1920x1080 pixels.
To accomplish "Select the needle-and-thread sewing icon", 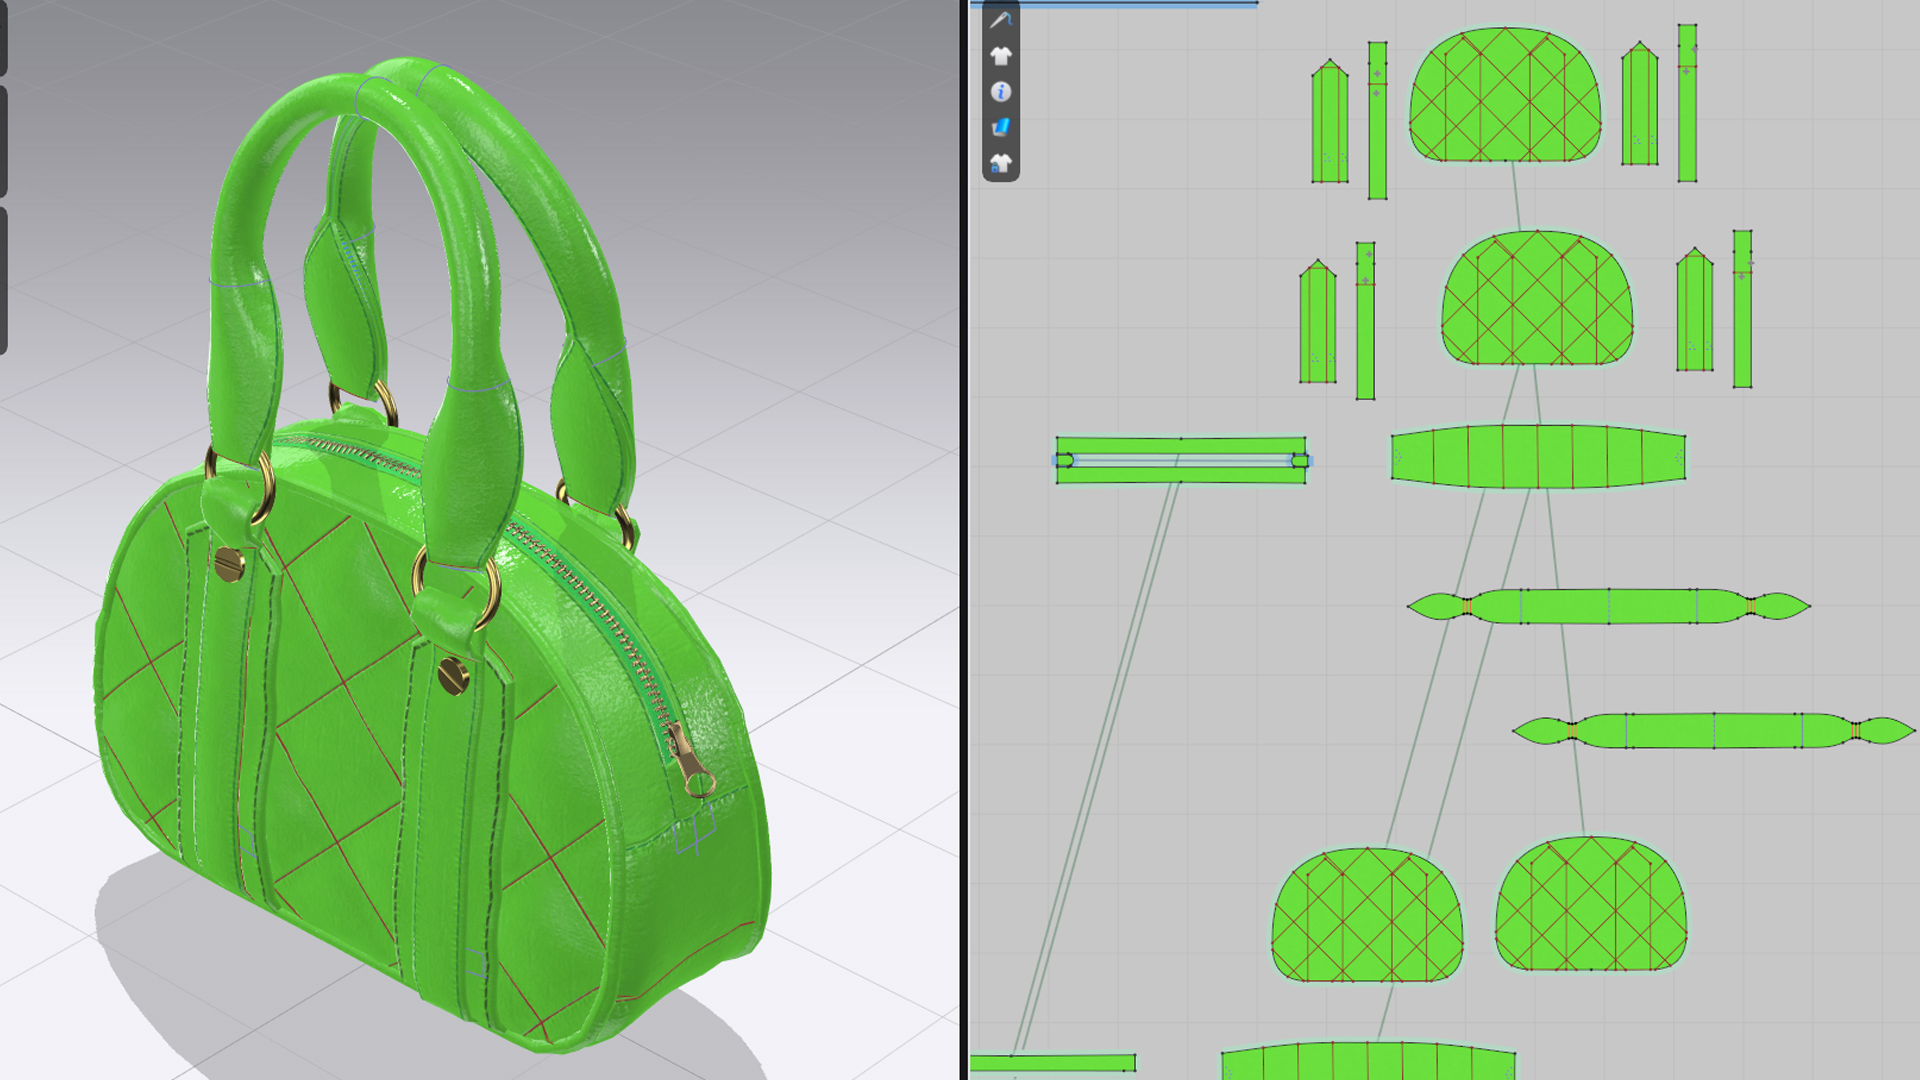I will pos(1001,20).
